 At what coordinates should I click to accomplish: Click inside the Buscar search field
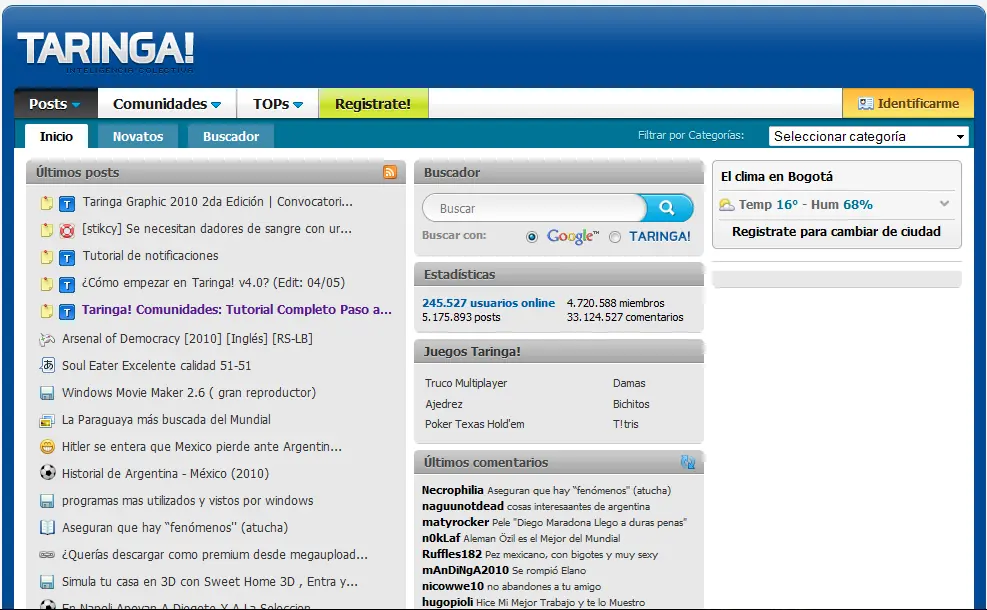click(x=535, y=208)
